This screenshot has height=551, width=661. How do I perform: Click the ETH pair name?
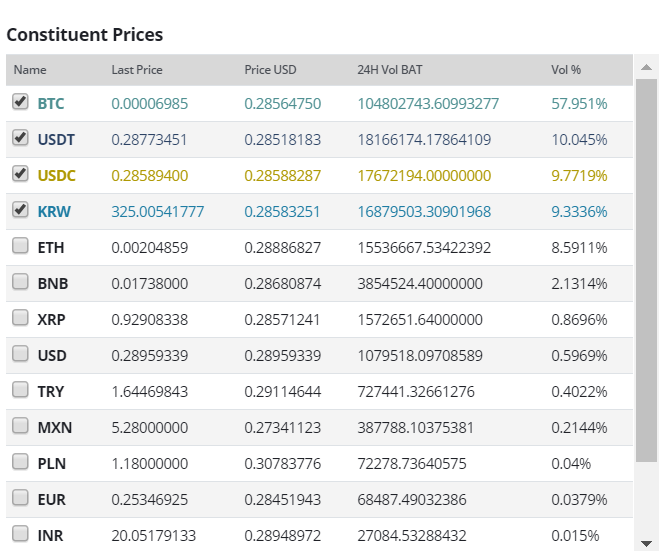(x=51, y=247)
